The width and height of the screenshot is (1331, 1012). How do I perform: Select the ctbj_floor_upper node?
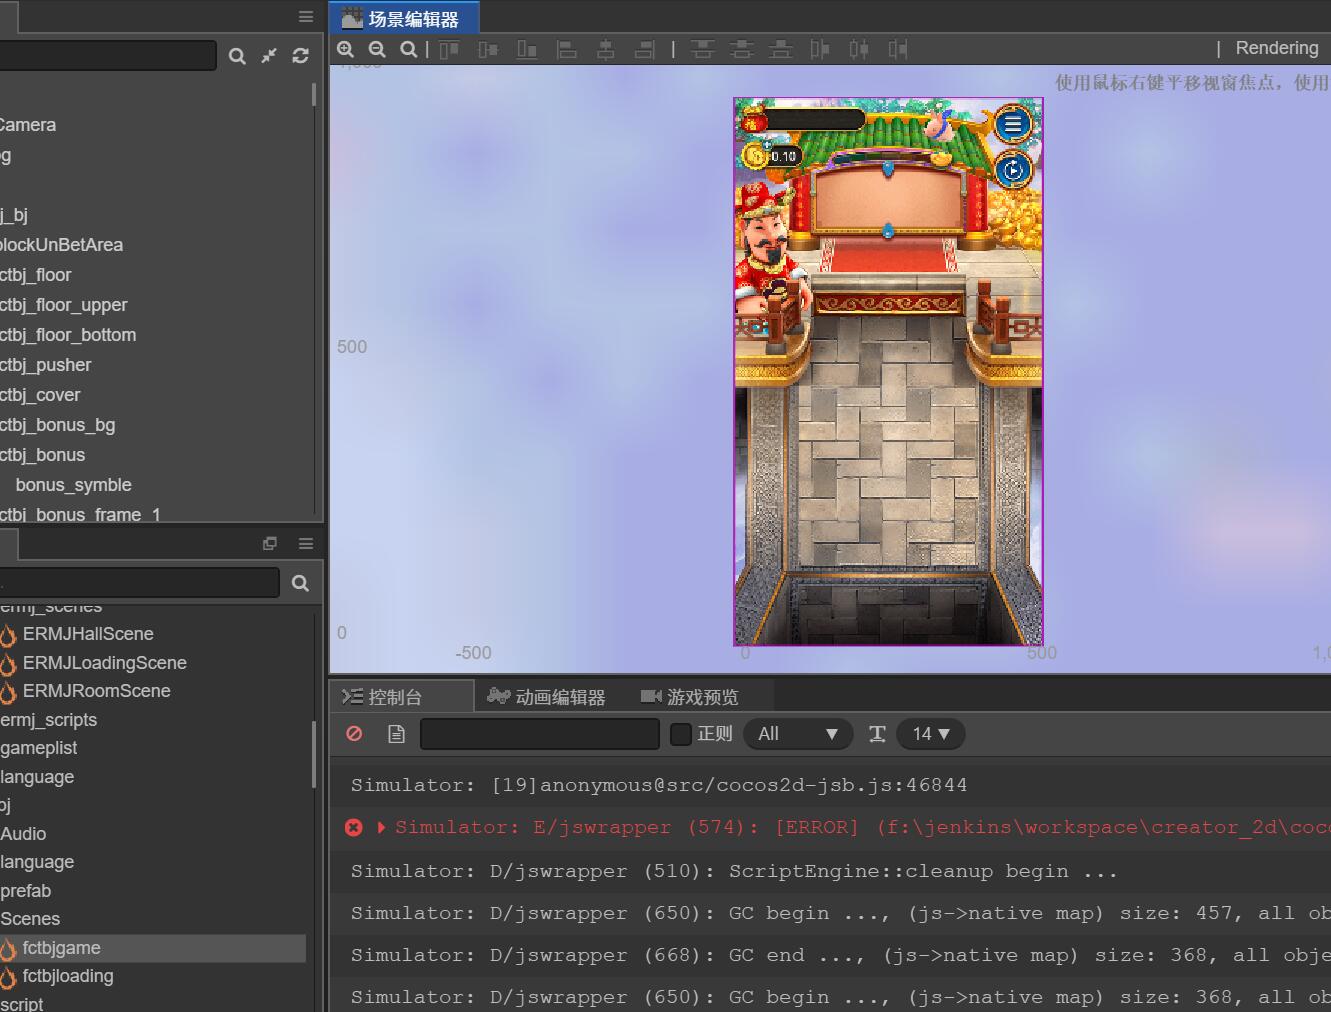point(64,305)
